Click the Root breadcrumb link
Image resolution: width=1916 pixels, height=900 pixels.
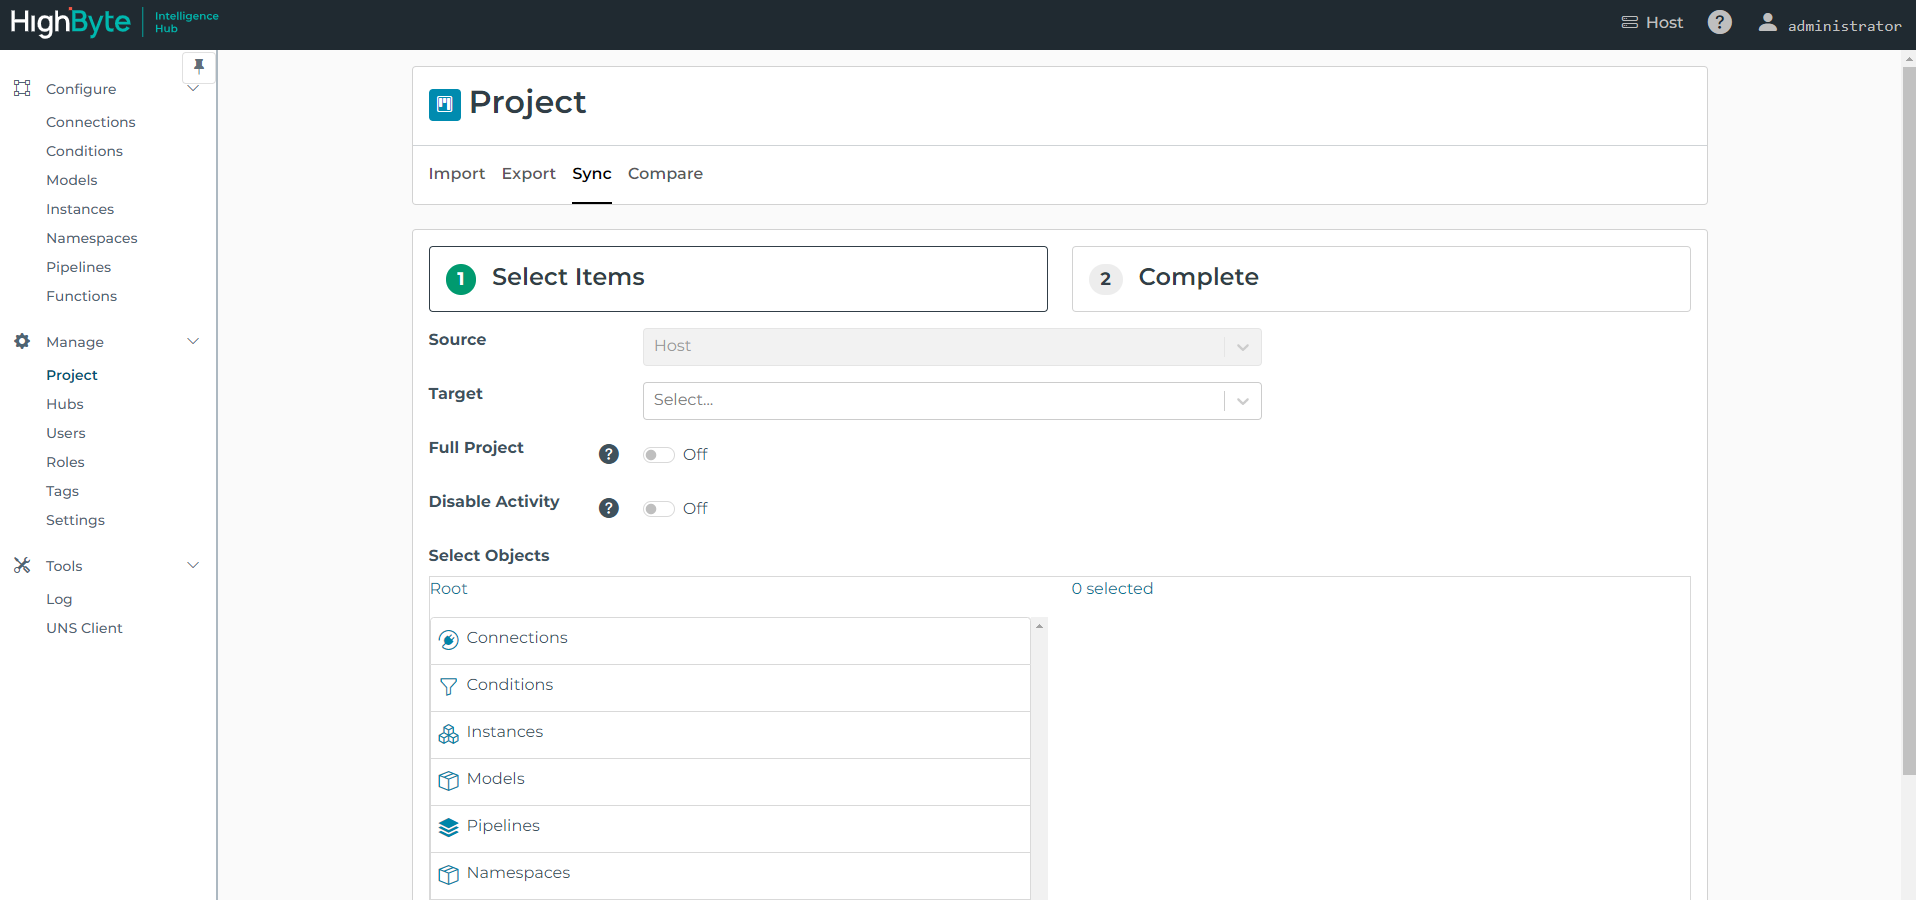click(449, 589)
